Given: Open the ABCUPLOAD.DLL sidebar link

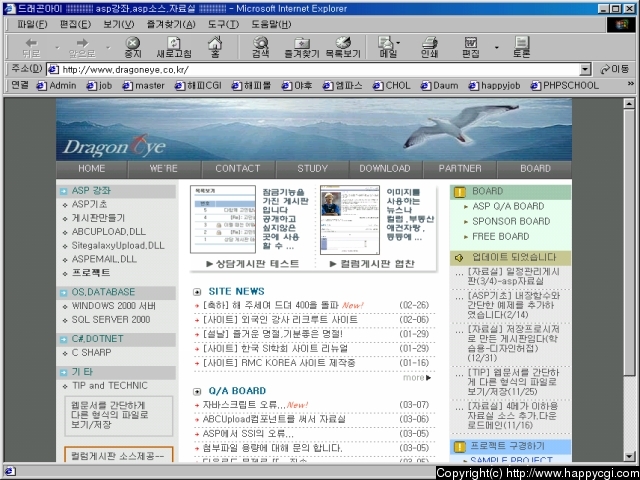Looking at the screenshot, I should pyautogui.click(x=109, y=232).
